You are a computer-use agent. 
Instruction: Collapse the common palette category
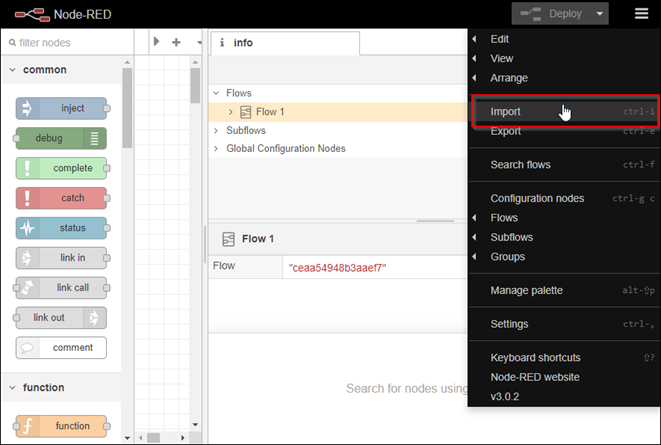[14, 70]
